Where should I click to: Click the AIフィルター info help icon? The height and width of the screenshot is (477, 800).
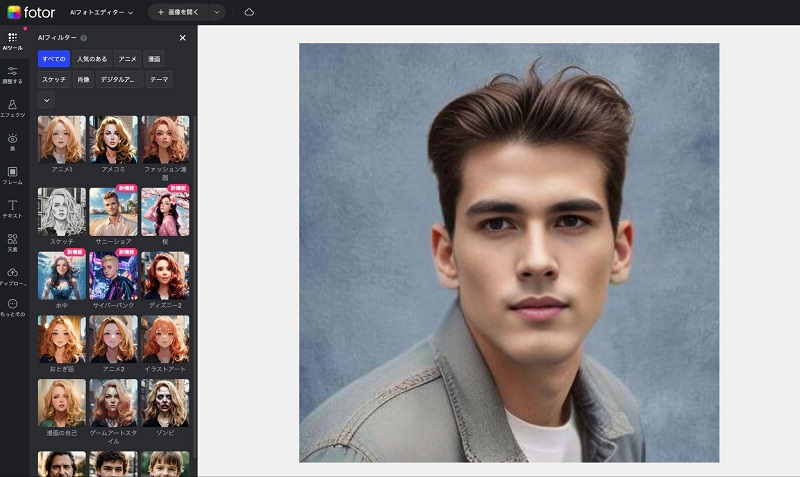(x=83, y=38)
